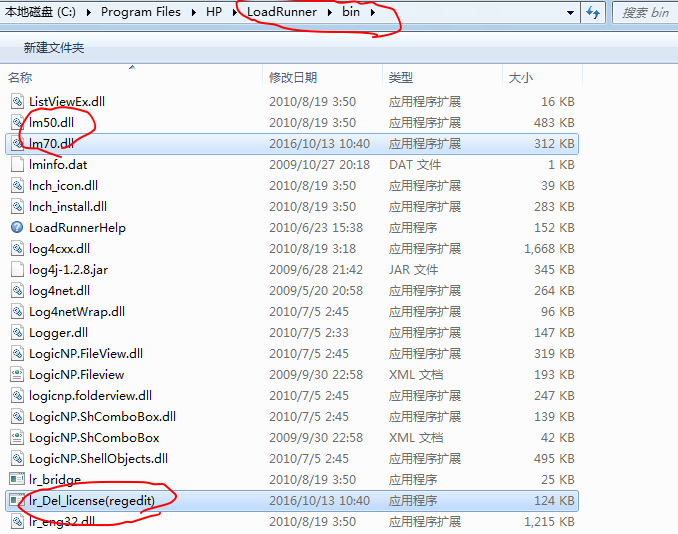Click the 483 KB size of lm50.dll
Screen dimensions: 678x534
tap(554, 123)
